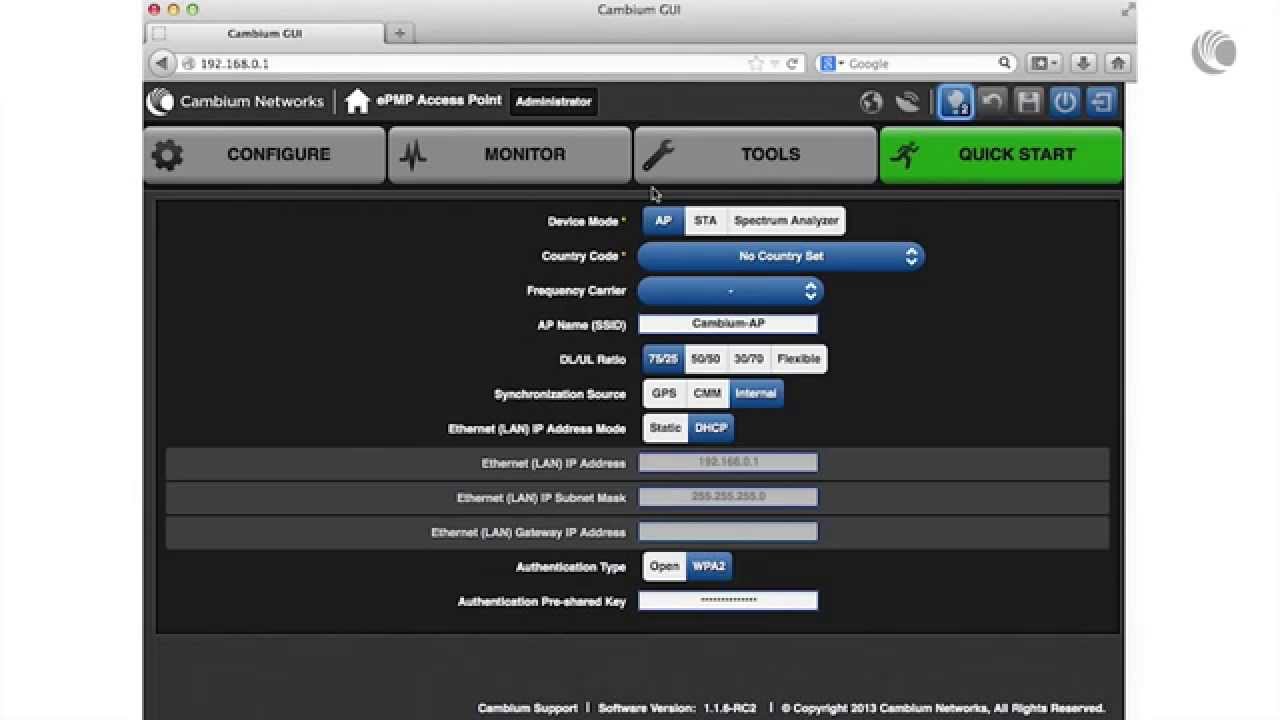Set Device Mode to AP
The image size is (1280, 720).
pos(663,221)
